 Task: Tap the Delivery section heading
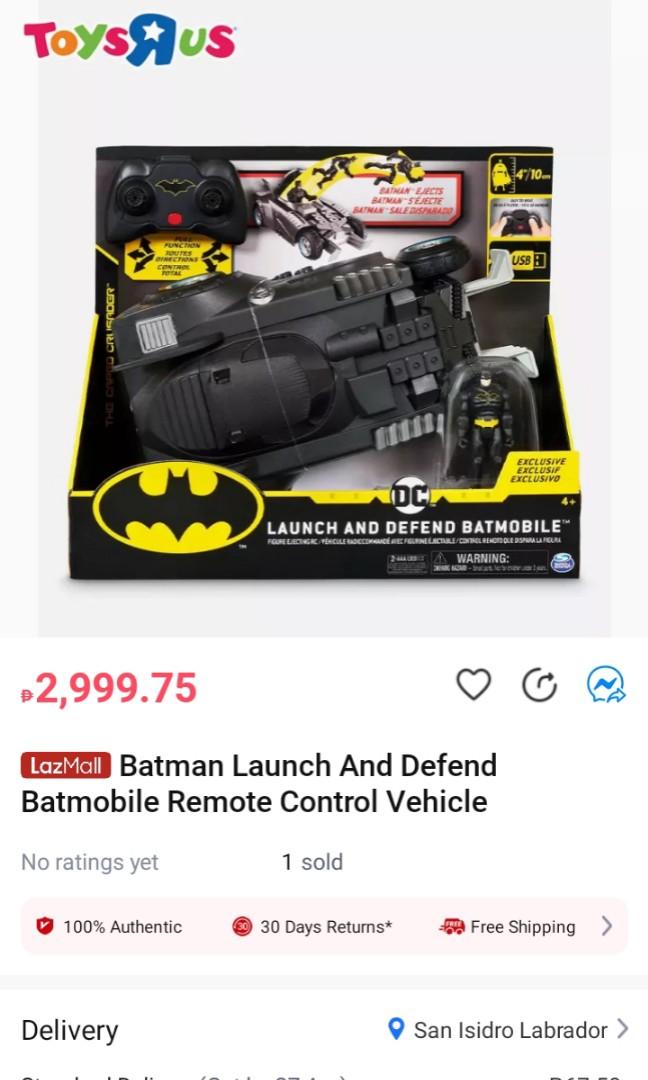coord(70,1031)
